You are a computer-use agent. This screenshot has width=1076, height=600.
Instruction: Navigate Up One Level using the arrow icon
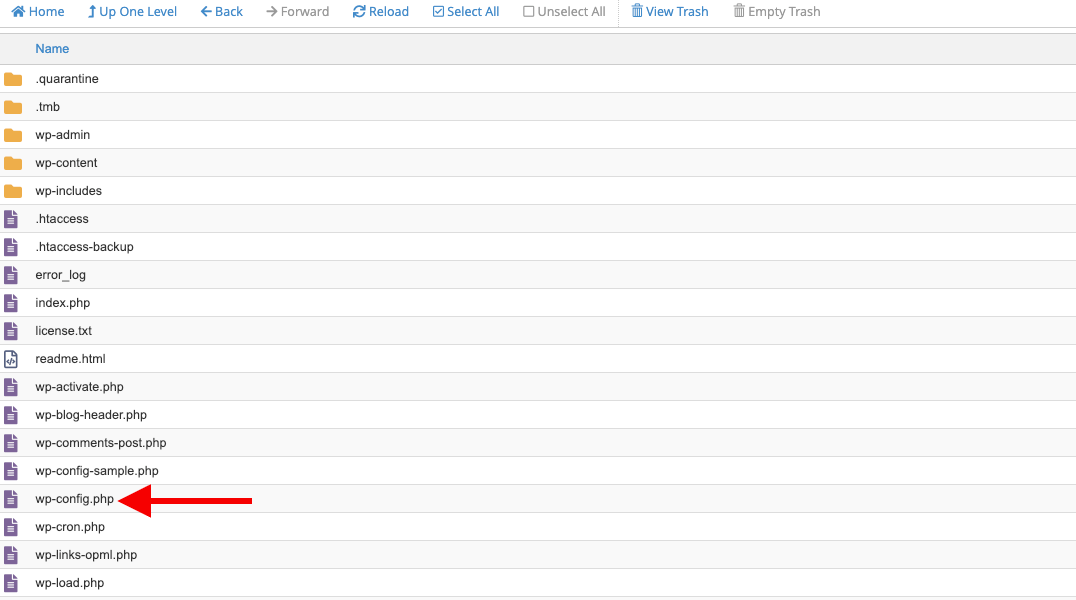(x=94, y=11)
